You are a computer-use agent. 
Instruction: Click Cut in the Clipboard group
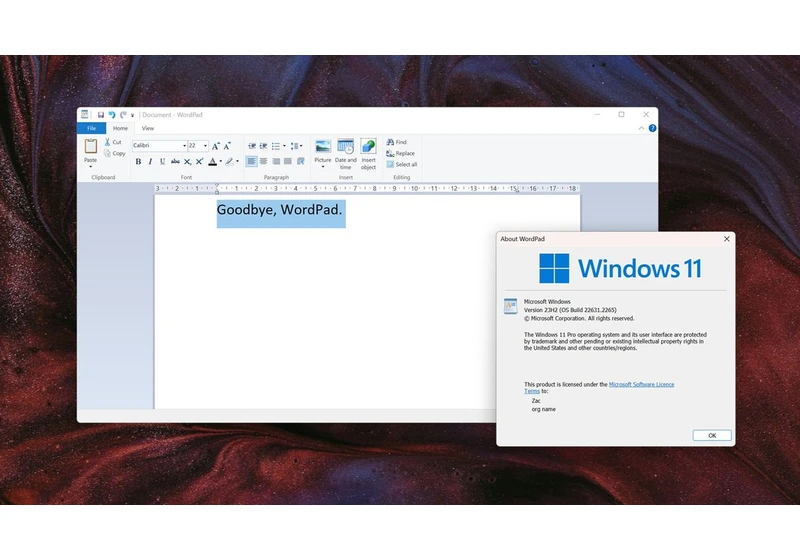coord(113,142)
